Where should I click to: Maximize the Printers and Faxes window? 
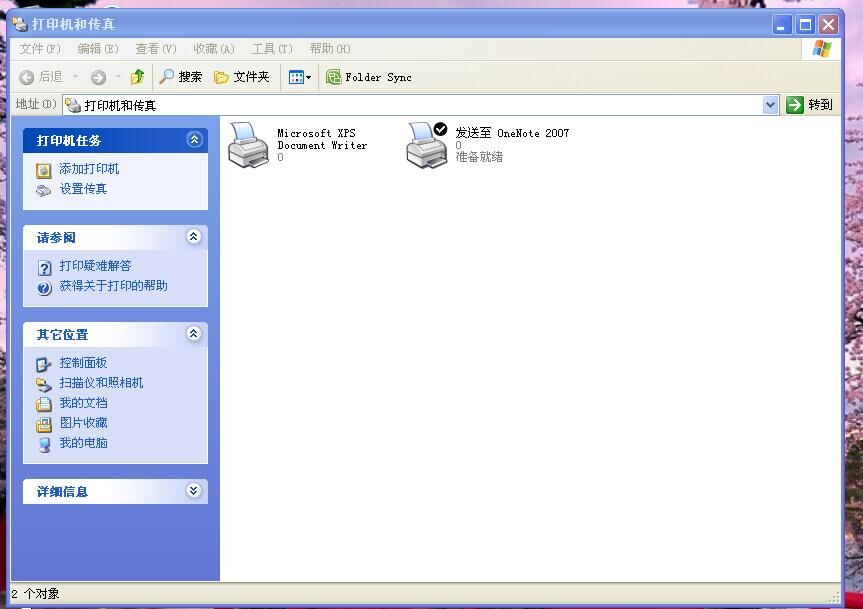(x=805, y=24)
